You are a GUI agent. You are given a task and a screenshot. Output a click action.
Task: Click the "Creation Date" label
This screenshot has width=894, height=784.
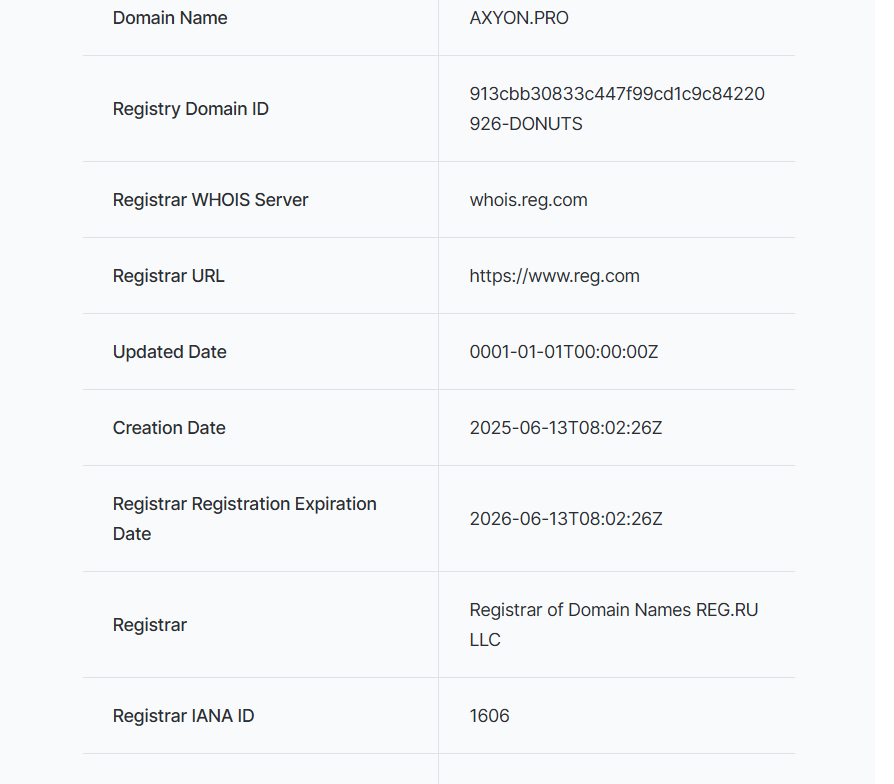click(x=169, y=428)
